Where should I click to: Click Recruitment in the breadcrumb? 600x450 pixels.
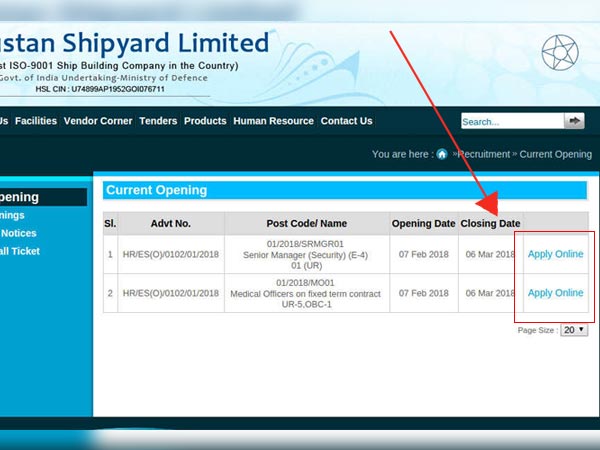click(x=484, y=154)
